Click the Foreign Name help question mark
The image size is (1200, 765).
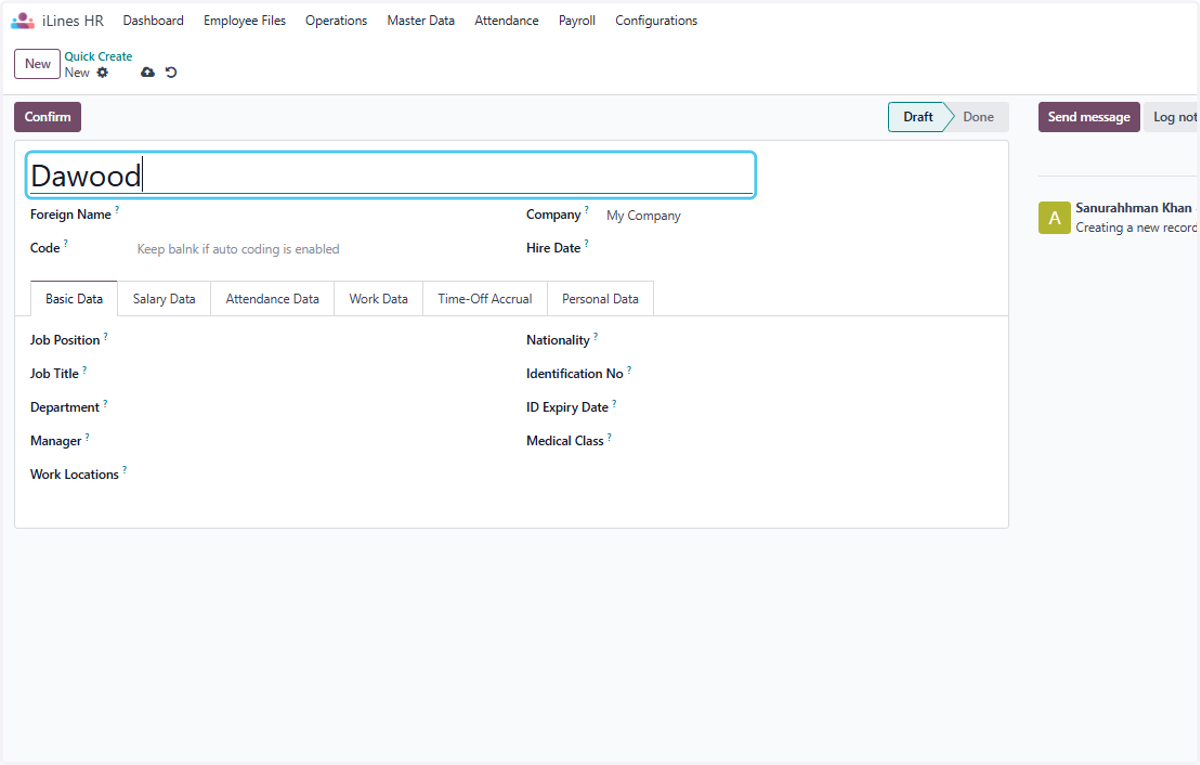pyautogui.click(x=117, y=210)
